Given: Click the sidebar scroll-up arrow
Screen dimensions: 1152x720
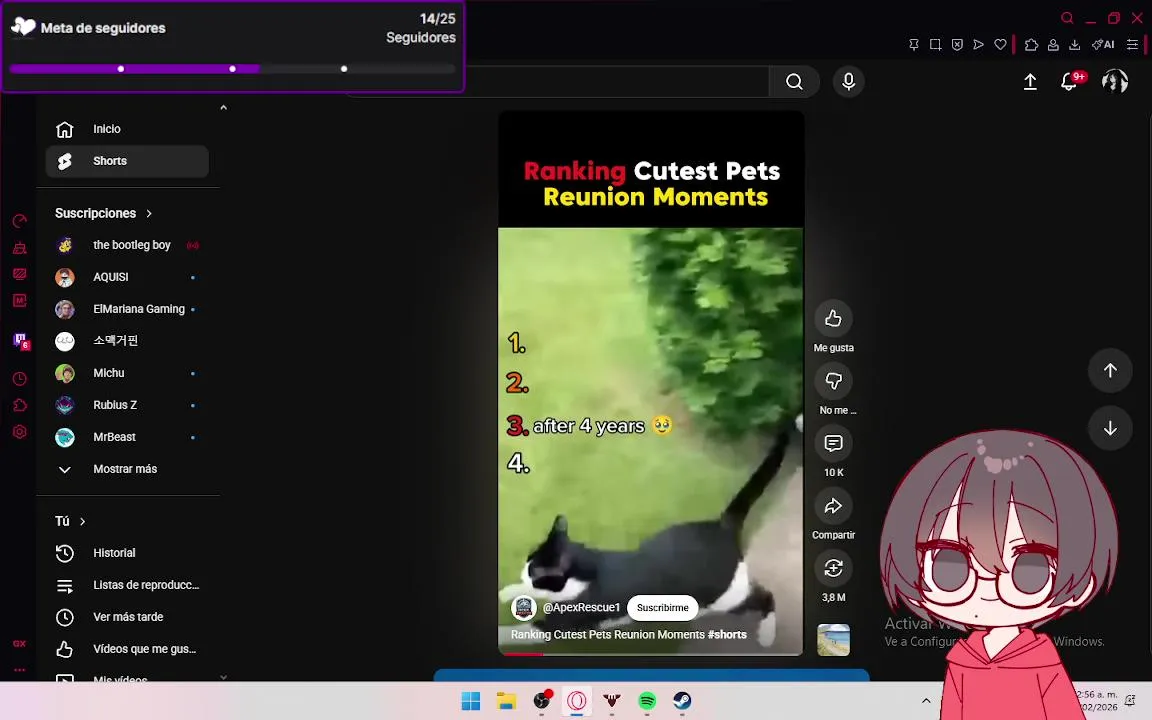Looking at the screenshot, I should [223, 107].
